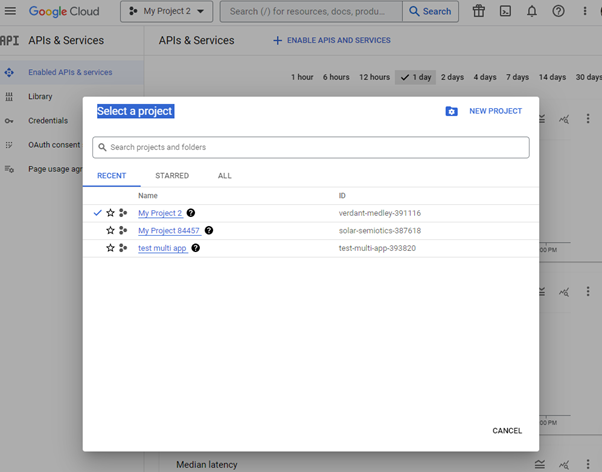Click CANCEL in the project dialog
This screenshot has height=472, width=602.
click(507, 431)
